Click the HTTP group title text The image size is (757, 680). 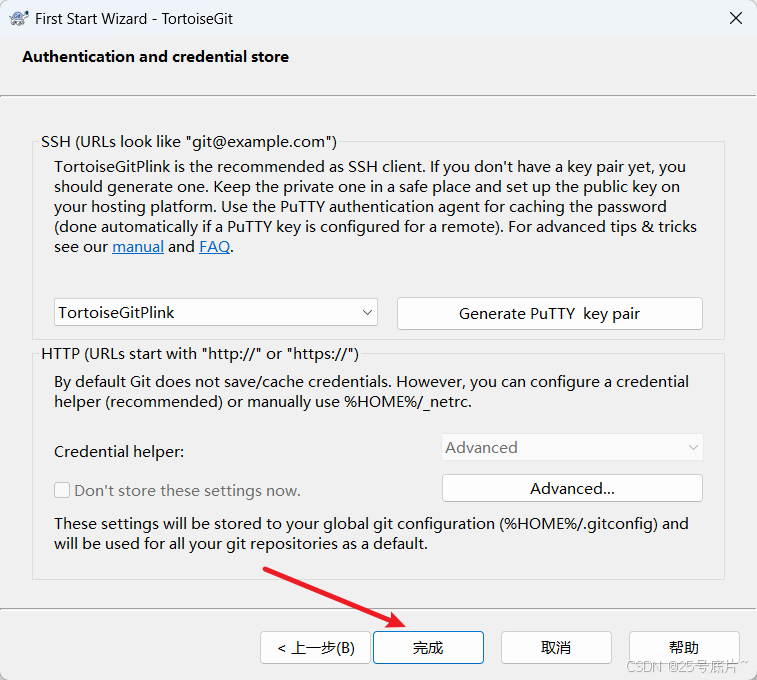pos(200,354)
